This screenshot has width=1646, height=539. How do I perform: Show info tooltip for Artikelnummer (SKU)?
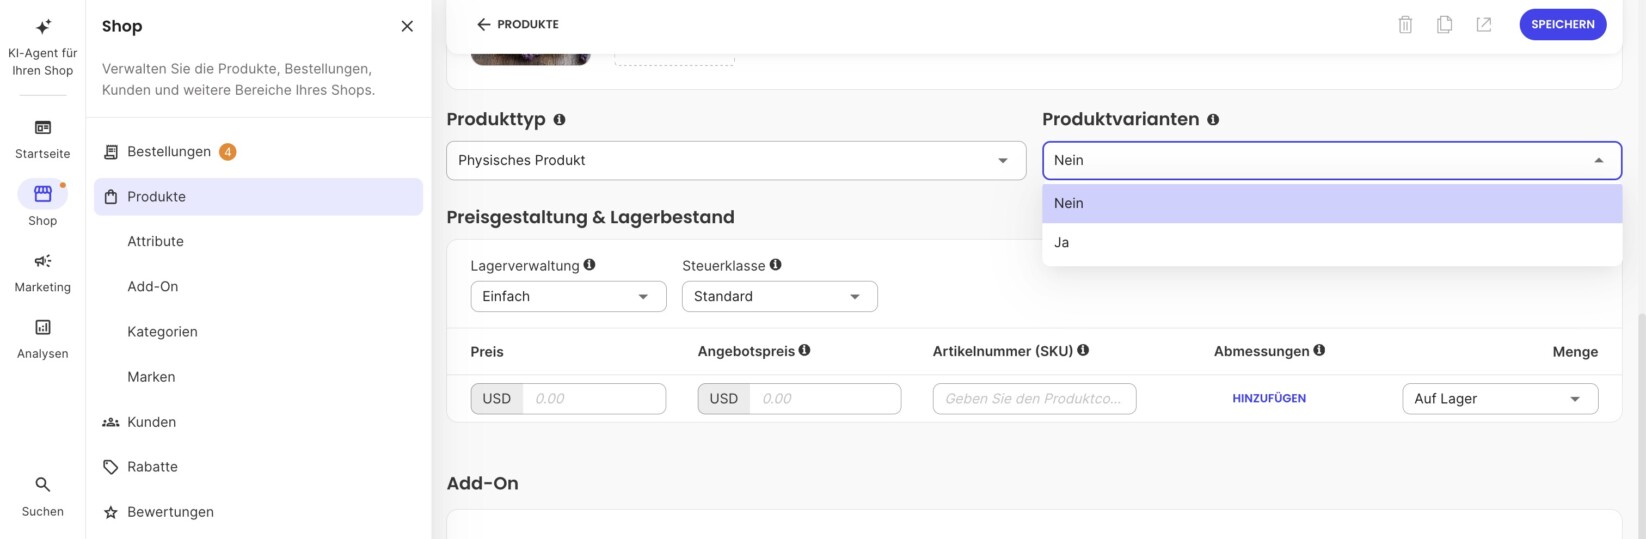tap(1083, 350)
